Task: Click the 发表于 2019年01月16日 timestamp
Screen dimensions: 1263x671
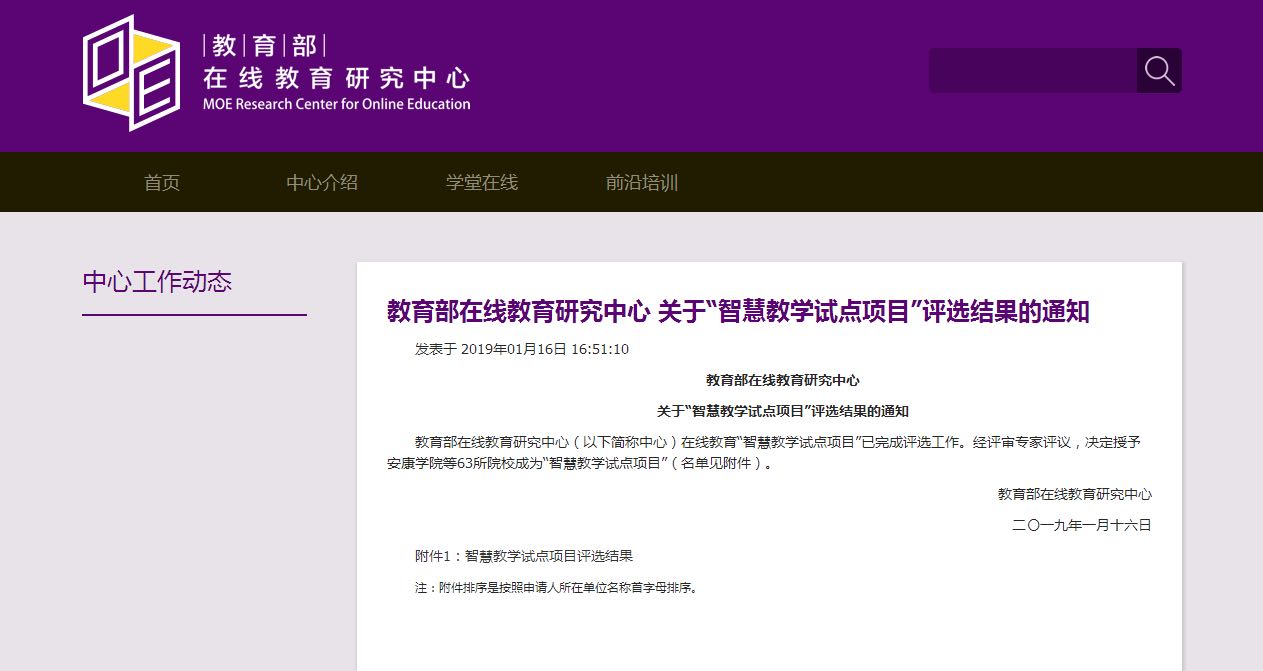Action: point(522,349)
